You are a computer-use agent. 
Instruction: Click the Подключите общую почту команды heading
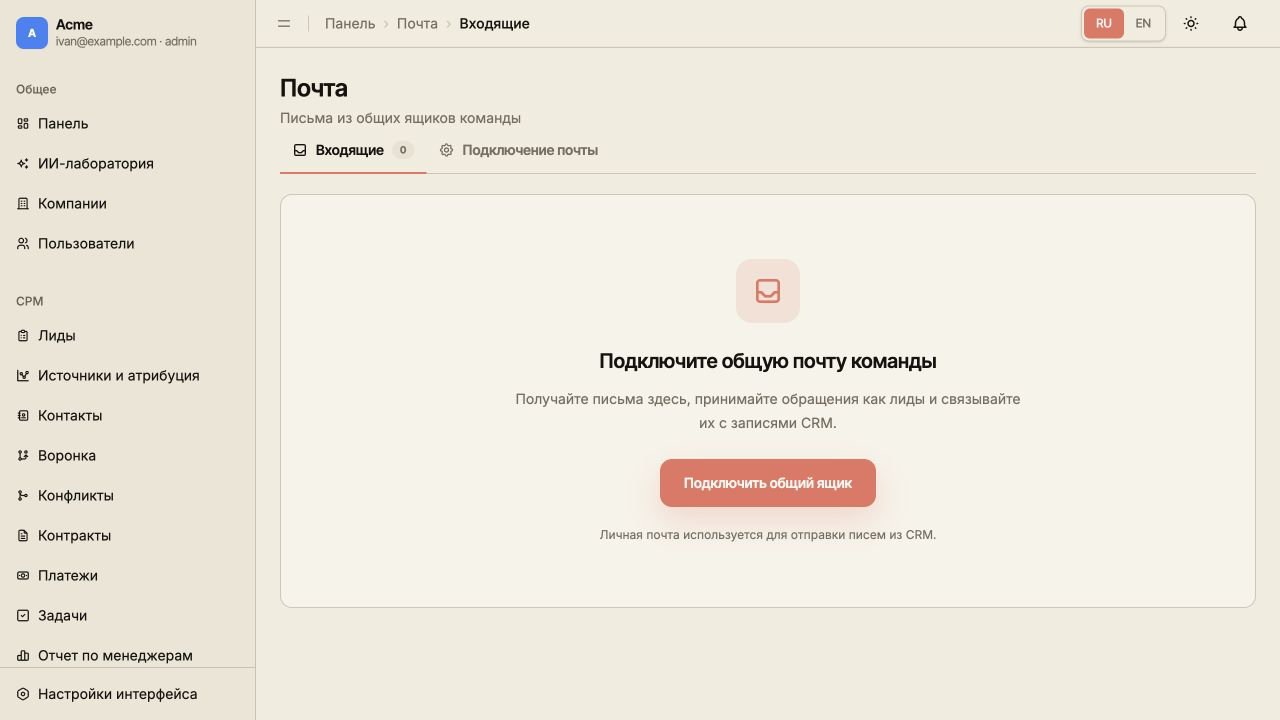click(768, 361)
